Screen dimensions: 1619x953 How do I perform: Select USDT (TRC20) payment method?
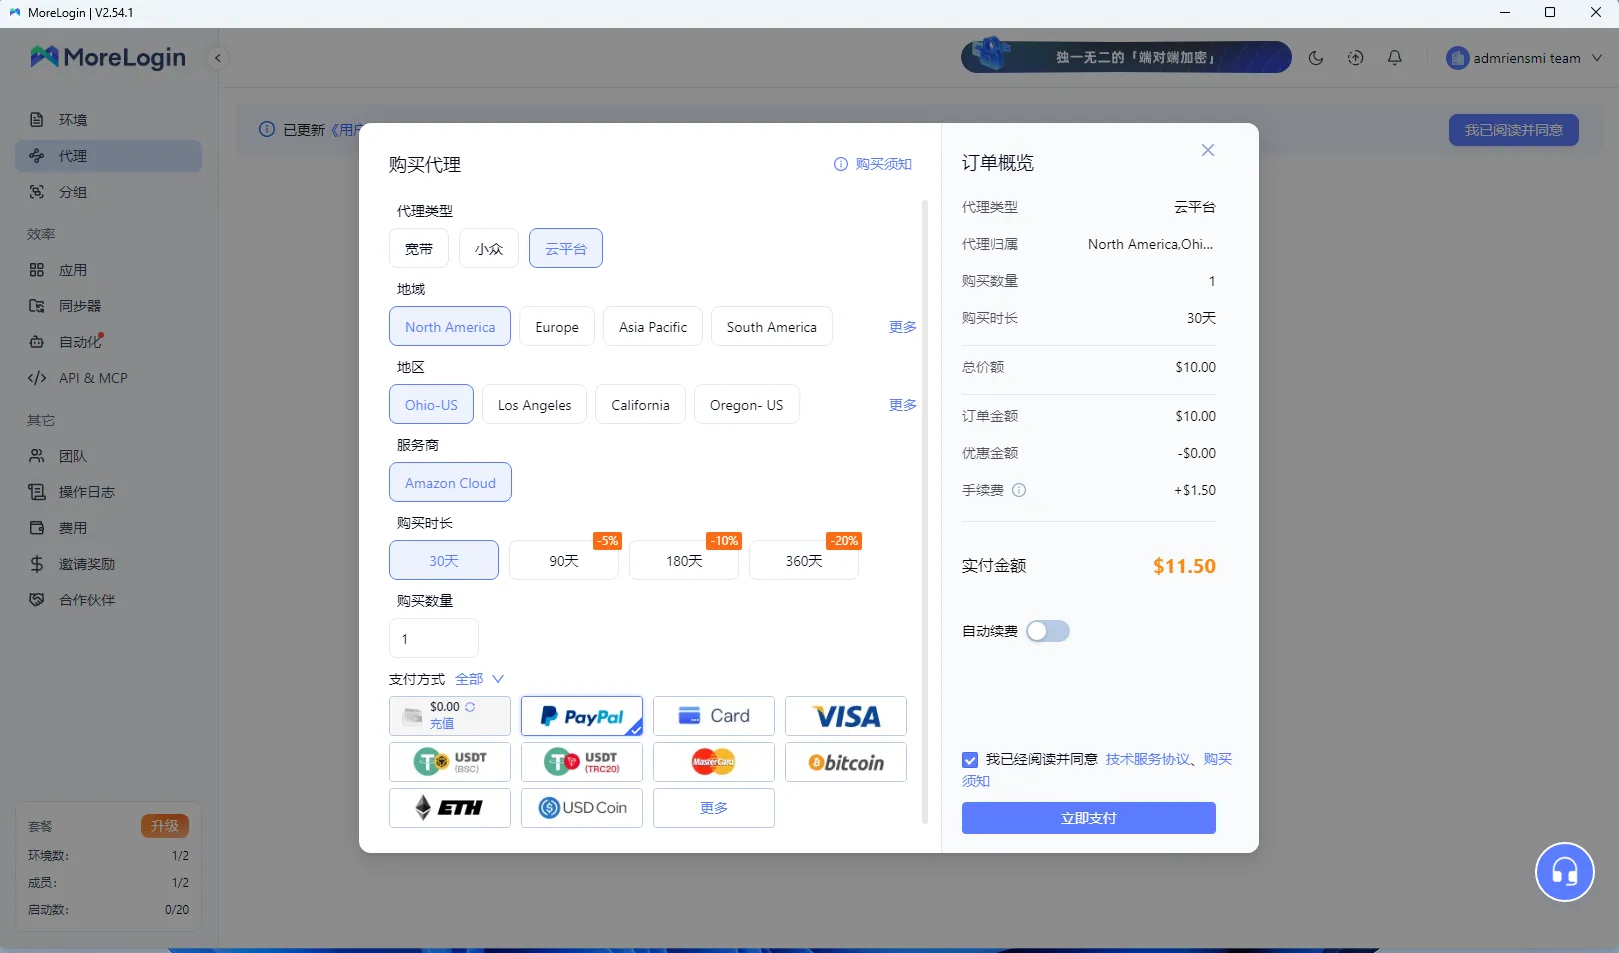click(x=582, y=762)
